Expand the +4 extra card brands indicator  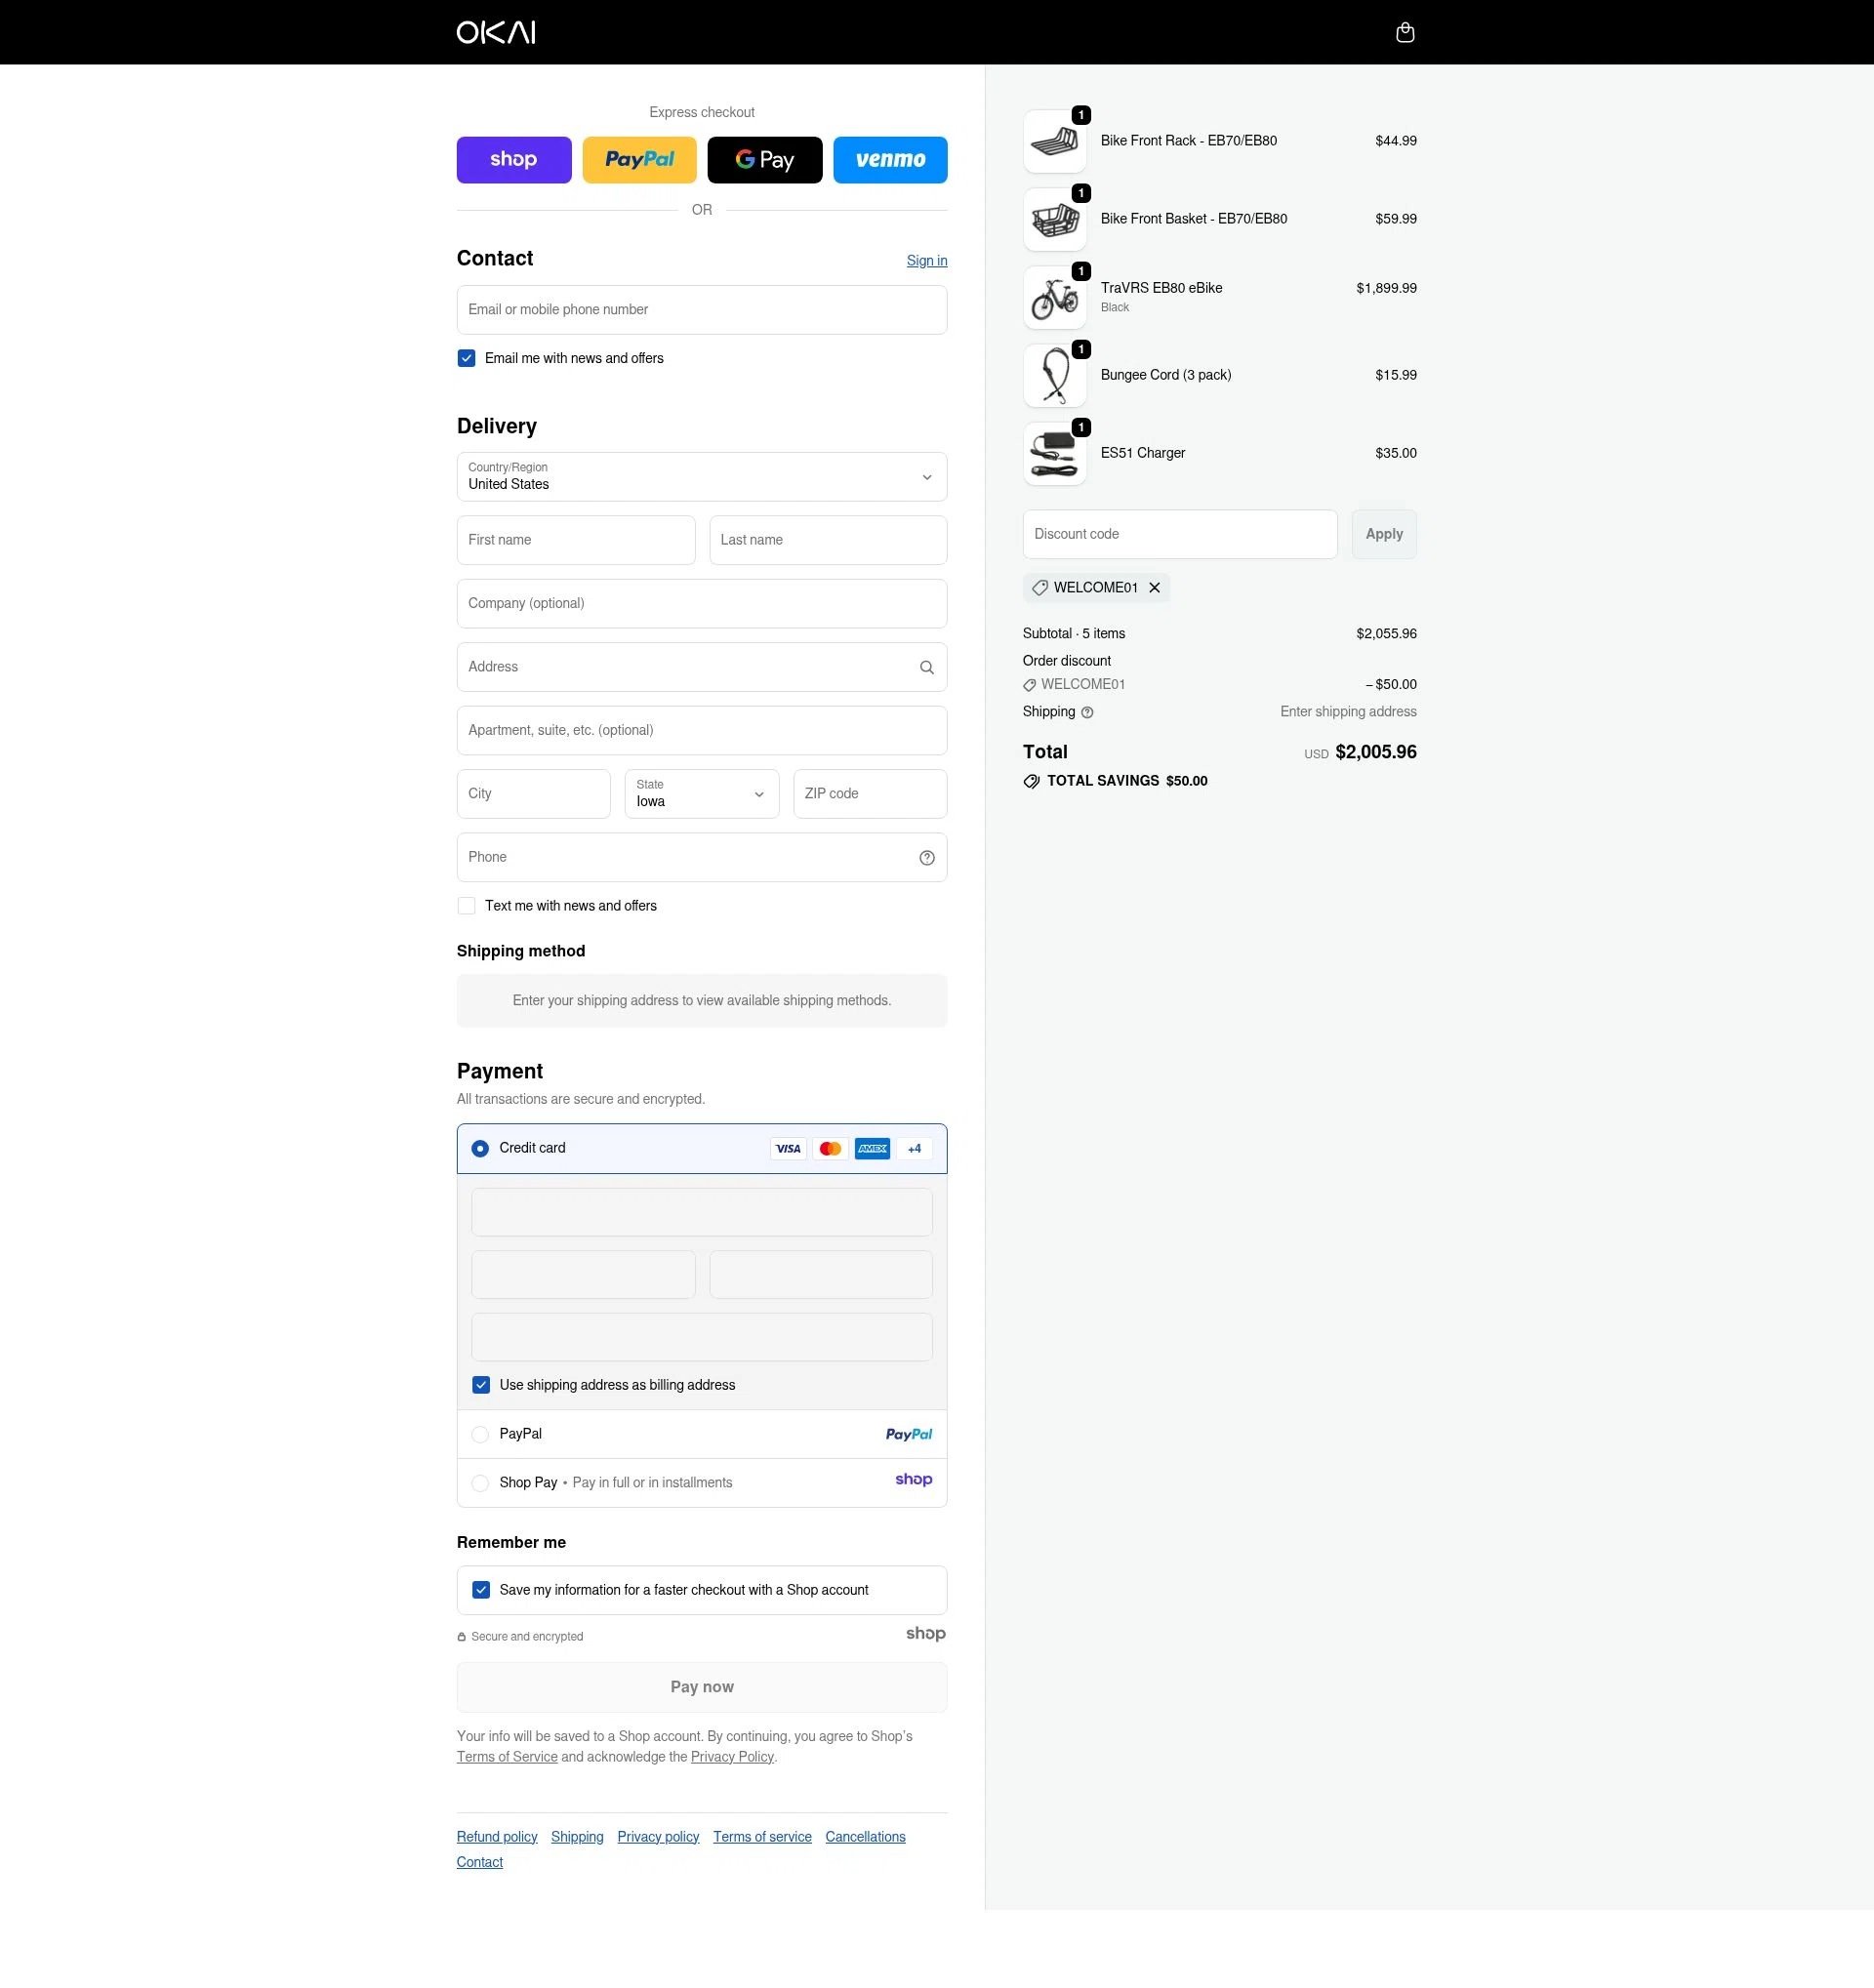pyautogui.click(x=913, y=1148)
